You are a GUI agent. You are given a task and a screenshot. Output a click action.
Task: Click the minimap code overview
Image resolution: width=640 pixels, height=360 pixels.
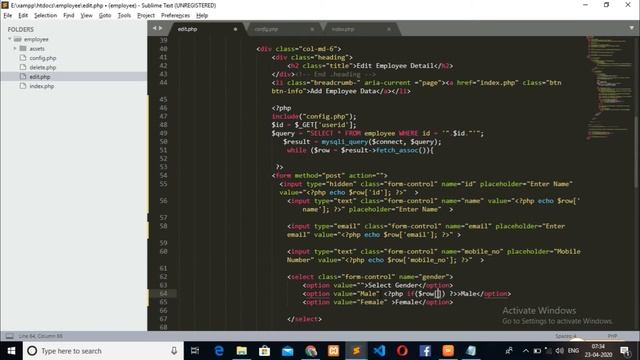tap(609, 88)
